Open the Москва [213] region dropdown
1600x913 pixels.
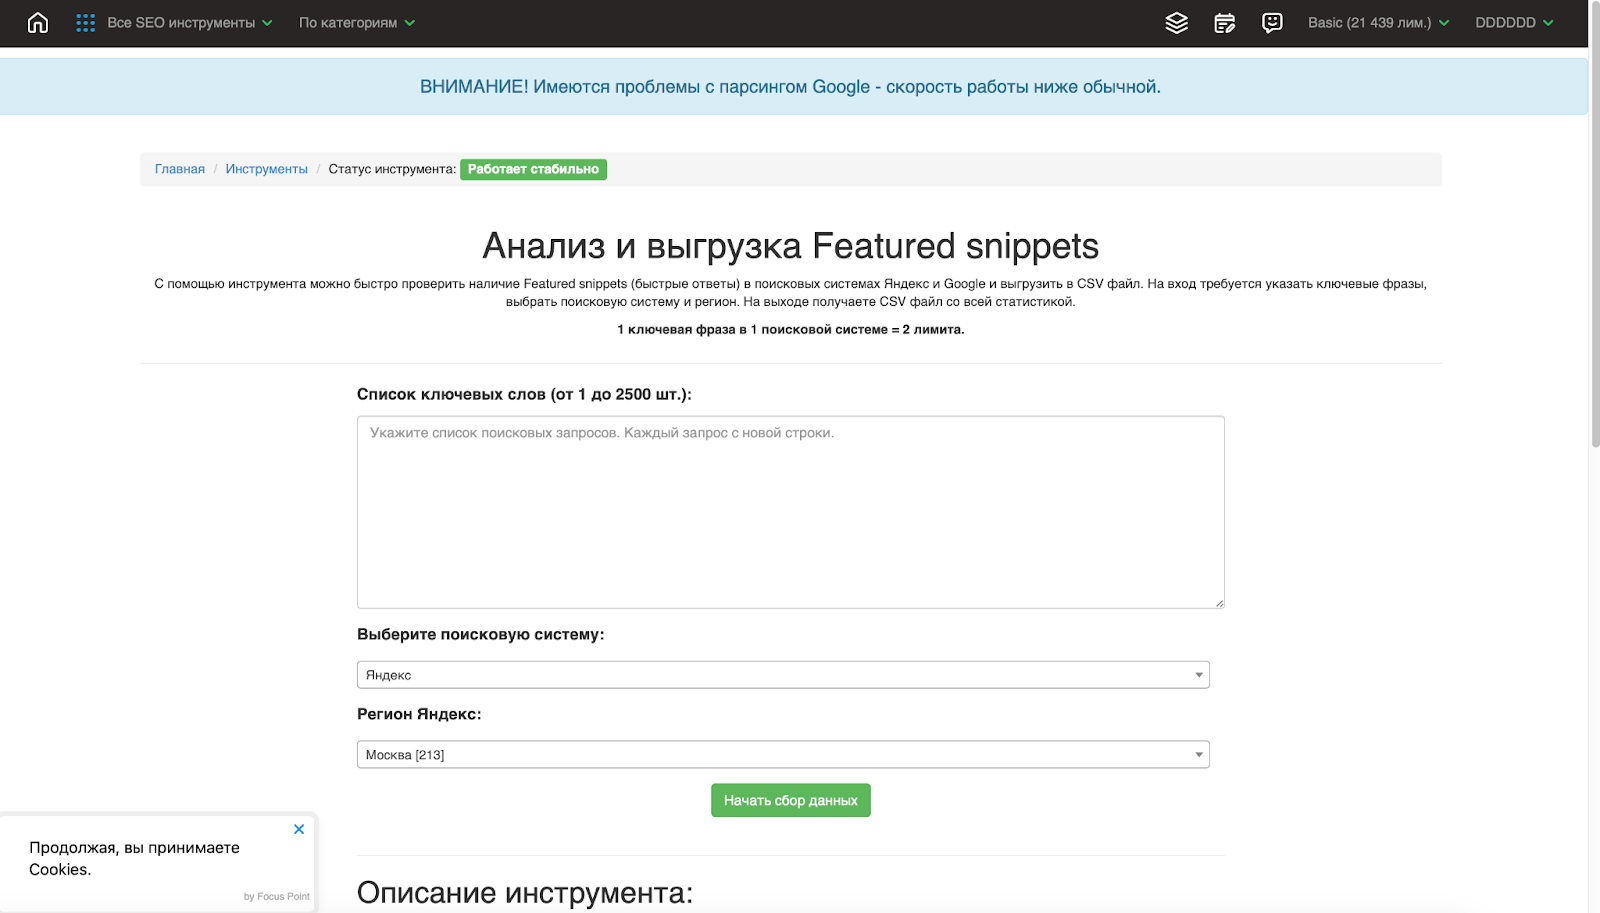tap(783, 754)
